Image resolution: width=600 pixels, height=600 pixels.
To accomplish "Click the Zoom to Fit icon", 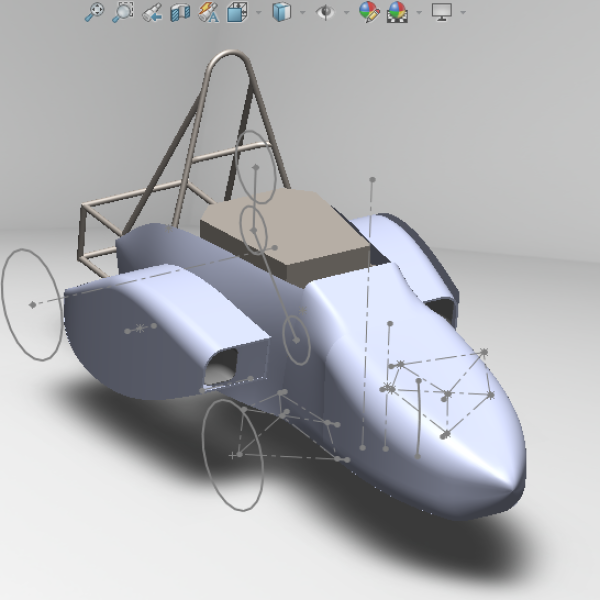I will 94,13.
